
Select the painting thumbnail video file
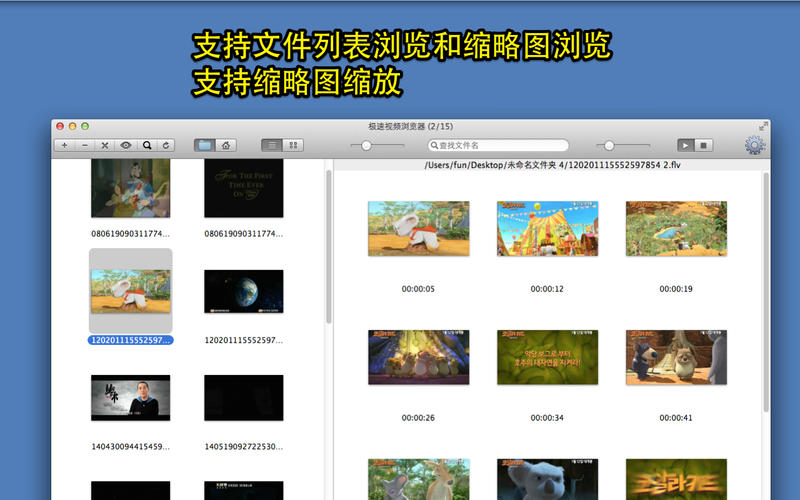point(131,188)
